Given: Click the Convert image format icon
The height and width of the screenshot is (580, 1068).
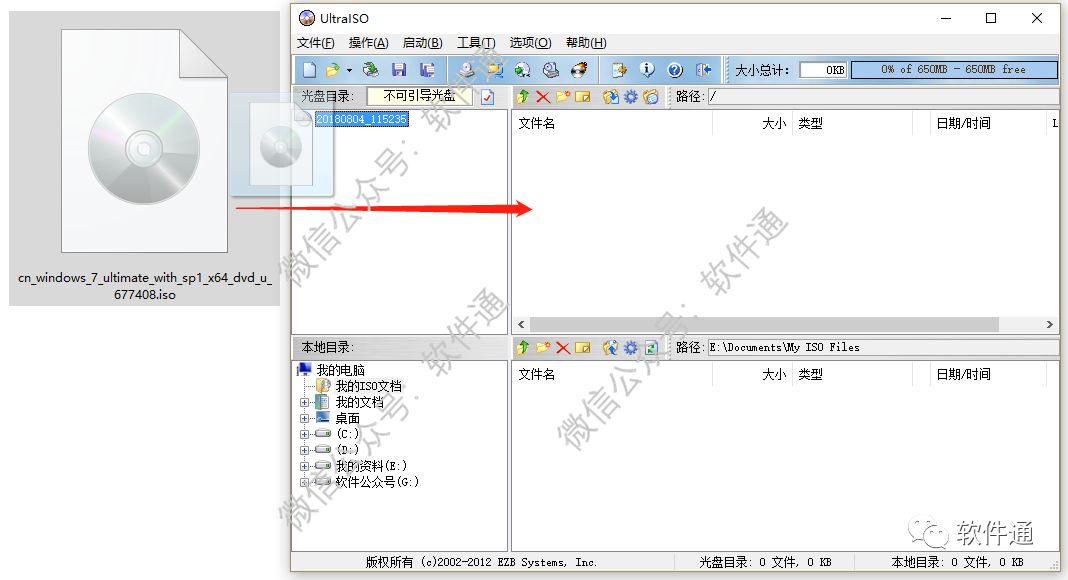Looking at the screenshot, I should [522, 69].
